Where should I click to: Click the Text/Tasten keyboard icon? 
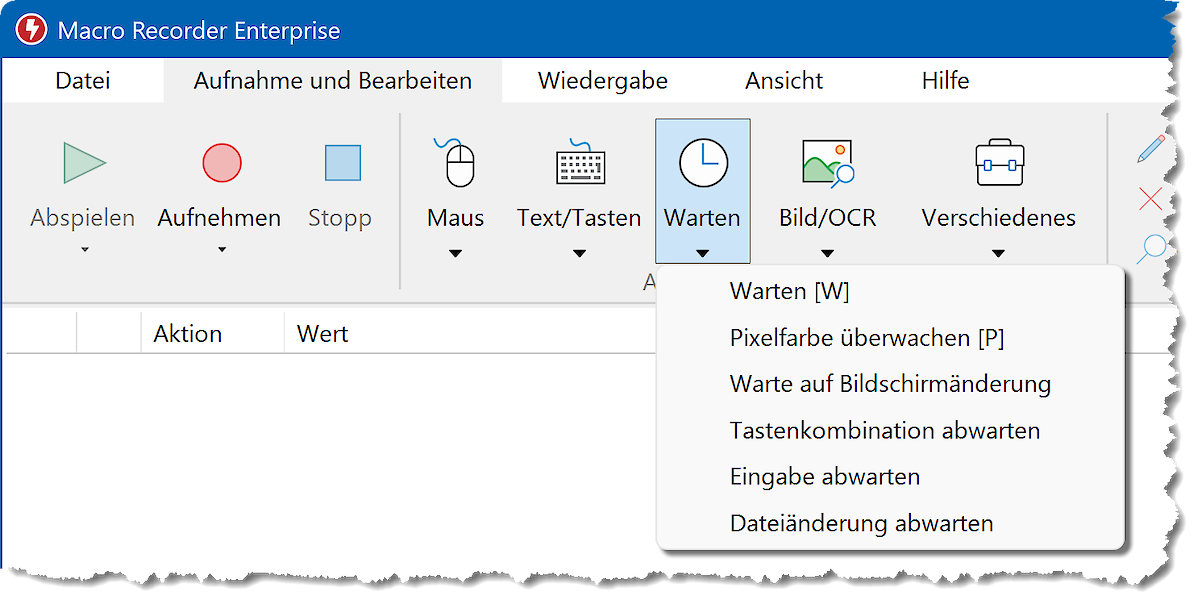(x=579, y=163)
